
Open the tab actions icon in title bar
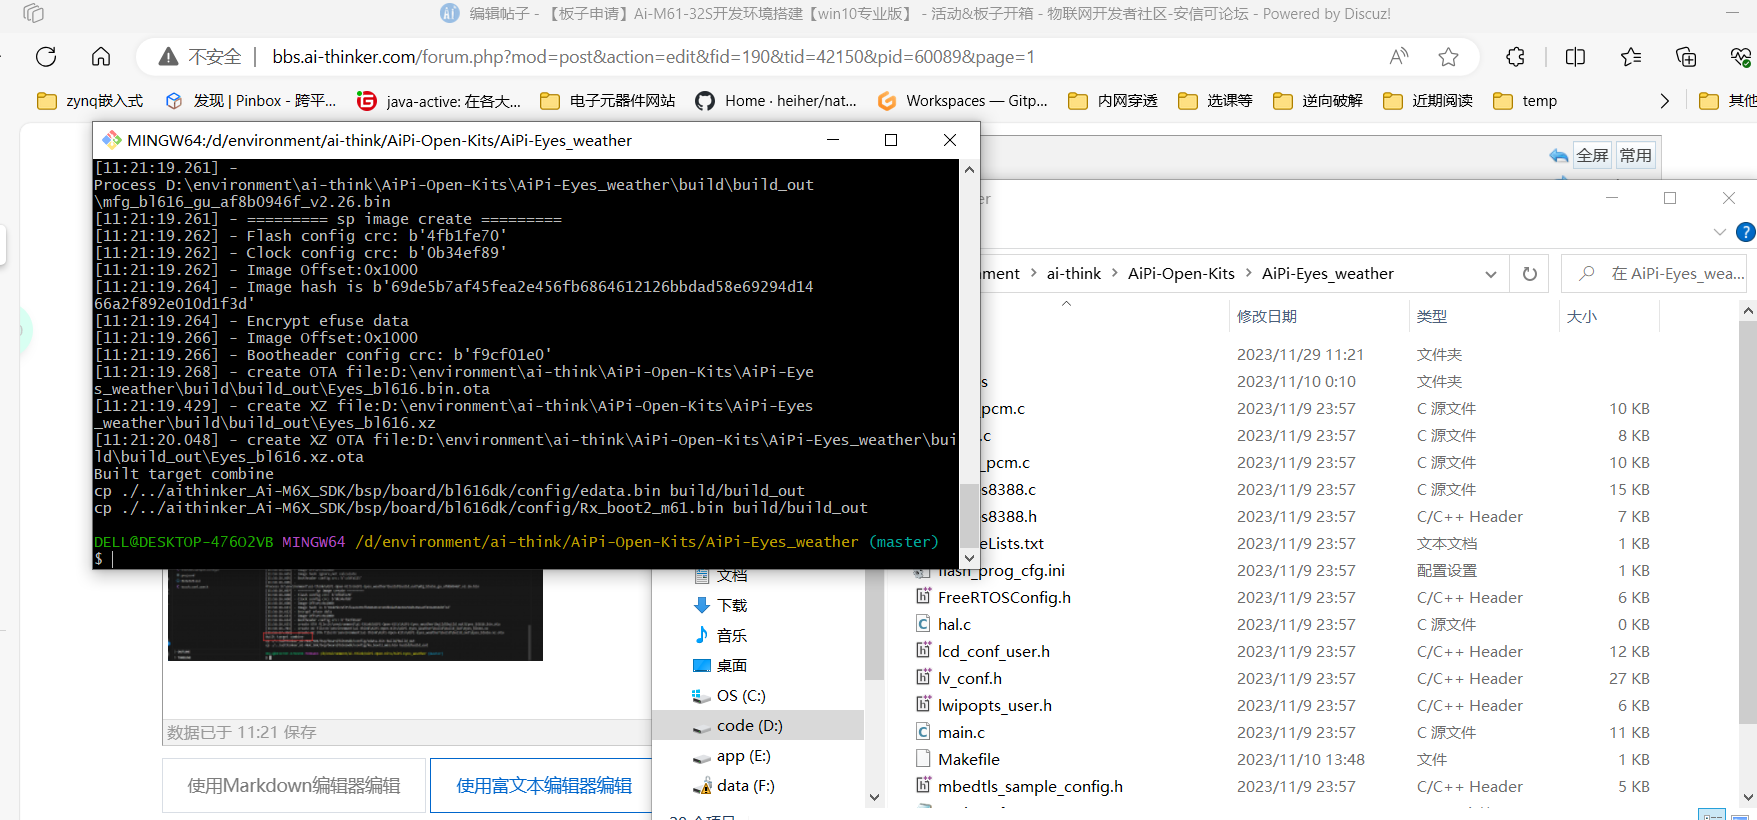pyautogui.click(x=34, y=13)
